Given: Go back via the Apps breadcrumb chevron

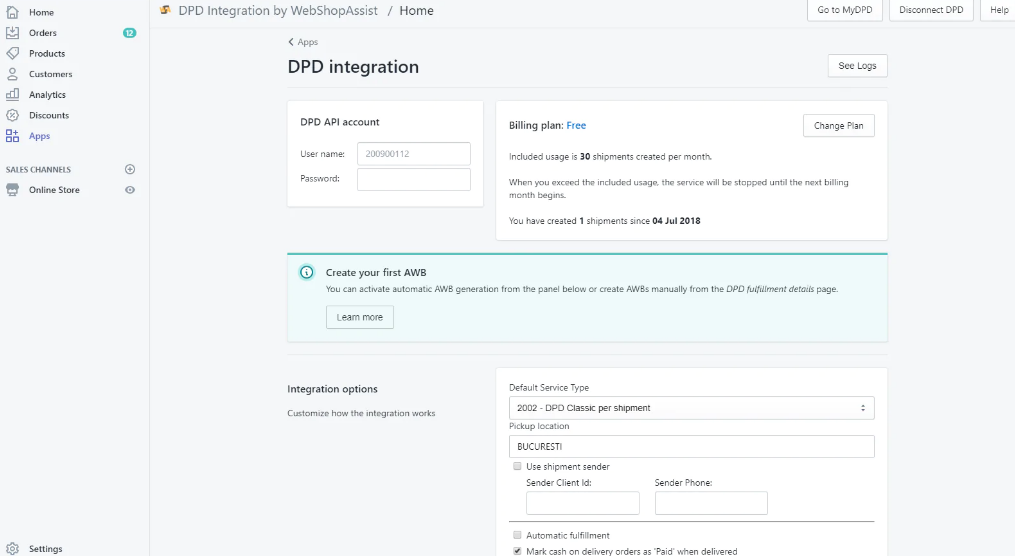Looking at the screenshot, I should (x=291, y=42).
